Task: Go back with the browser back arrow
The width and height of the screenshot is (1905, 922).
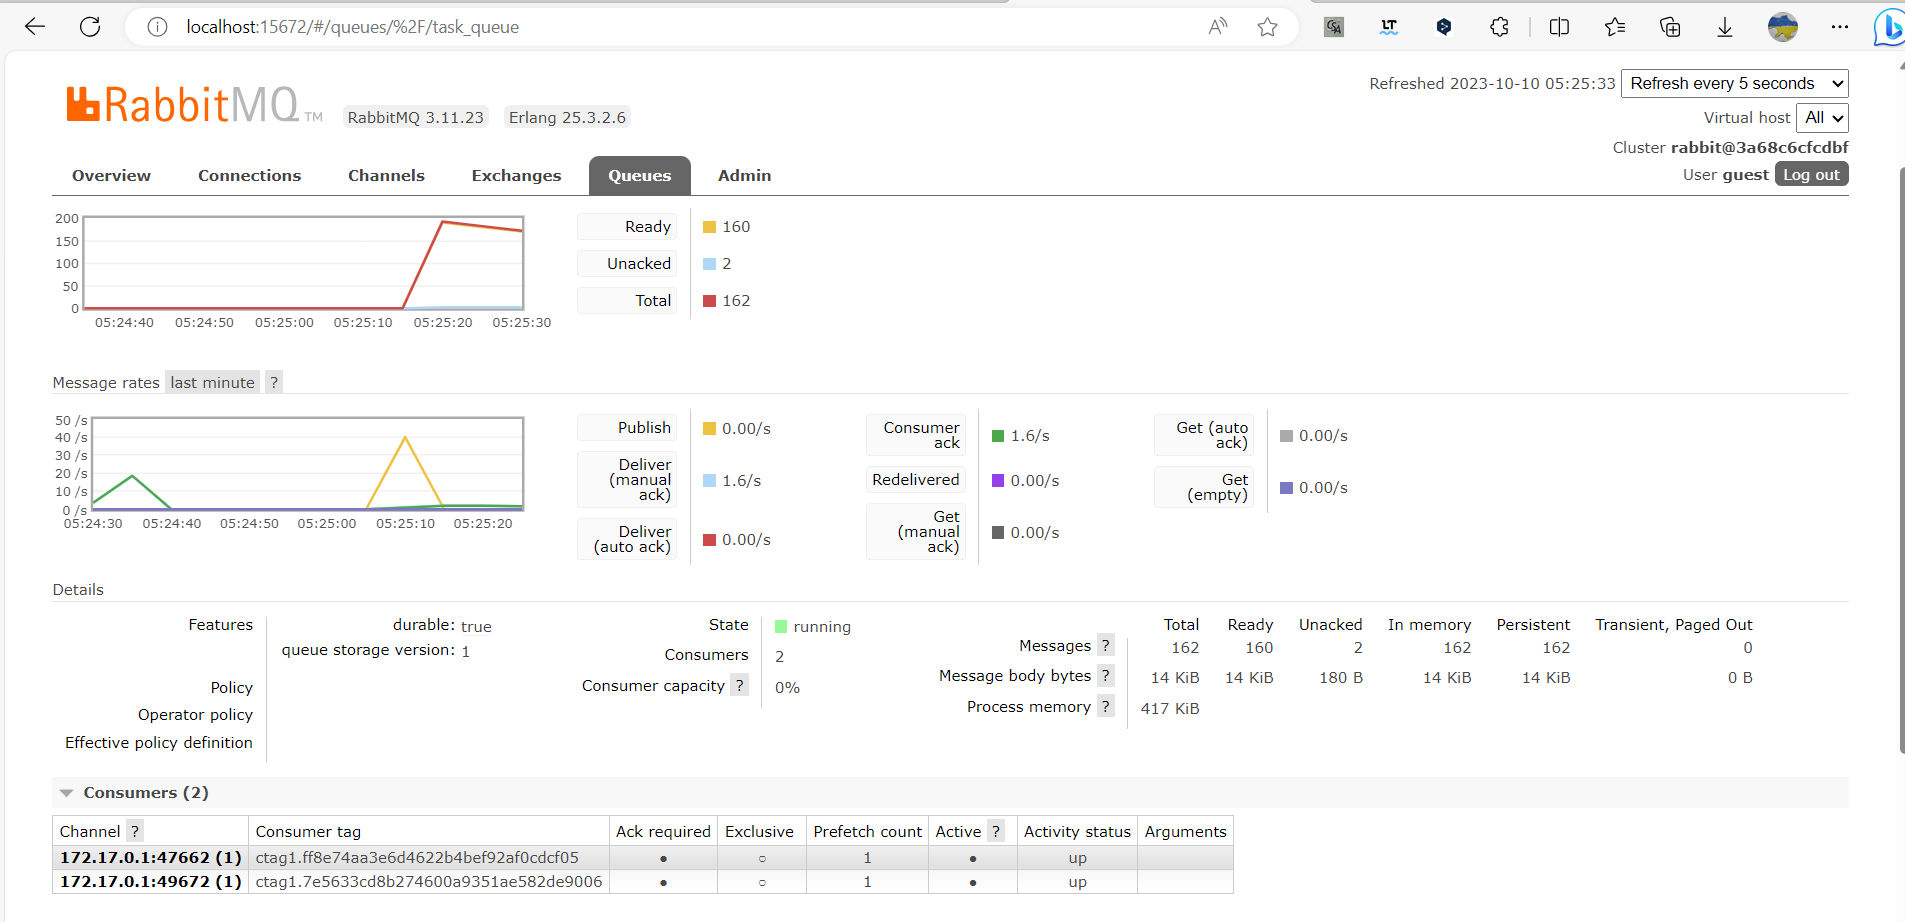Action: (x=35, y=27)
